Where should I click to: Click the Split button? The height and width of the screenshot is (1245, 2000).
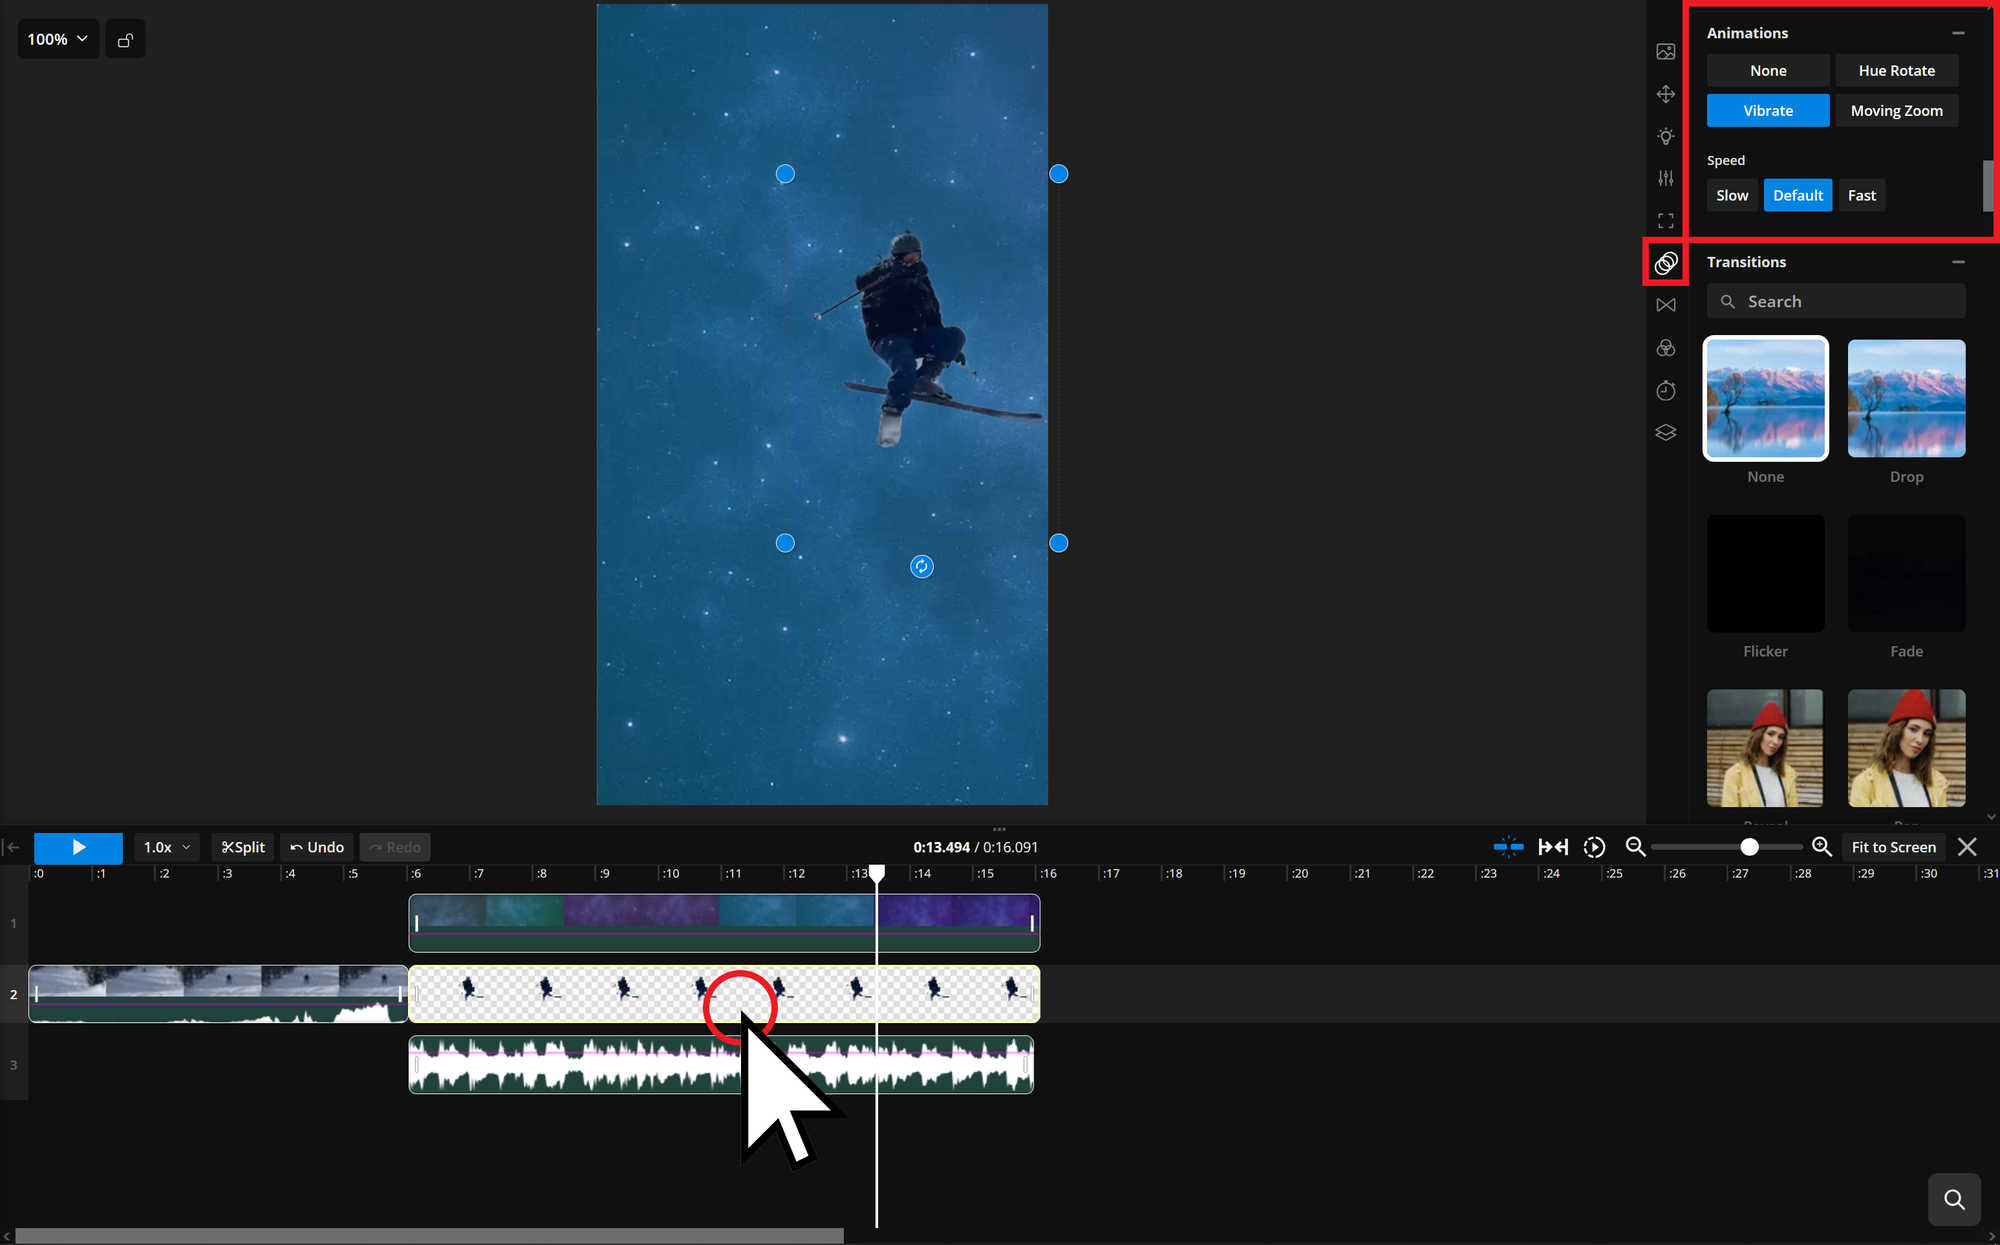tap(243, 847)
